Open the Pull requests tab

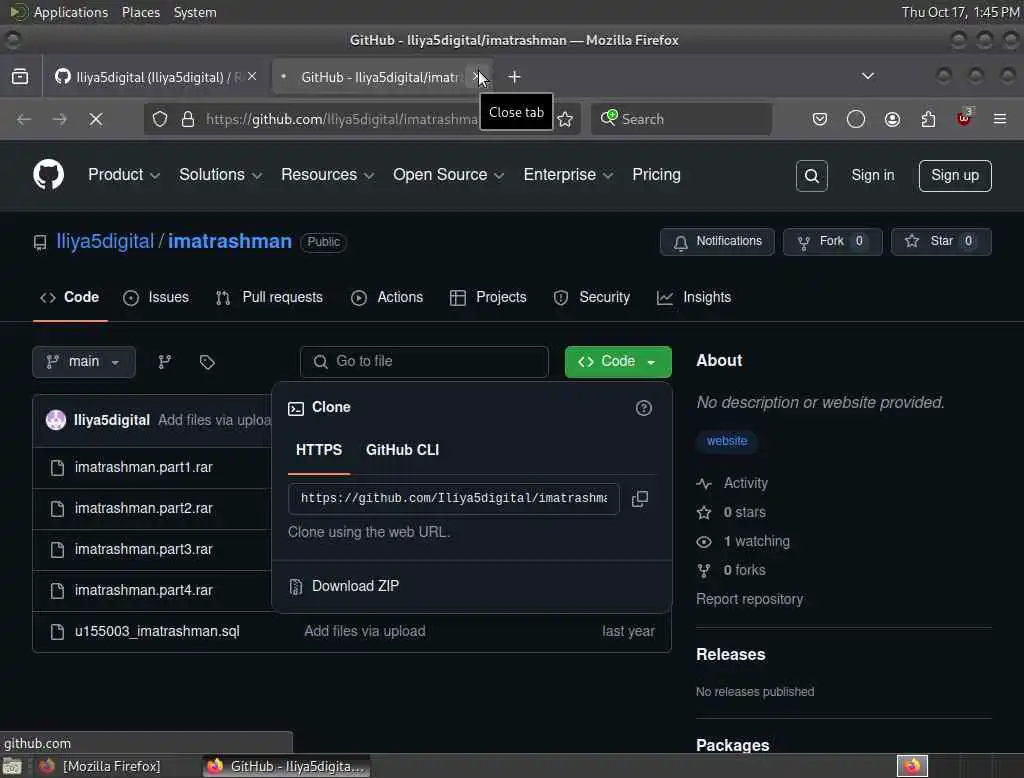[x=269, y=297]
